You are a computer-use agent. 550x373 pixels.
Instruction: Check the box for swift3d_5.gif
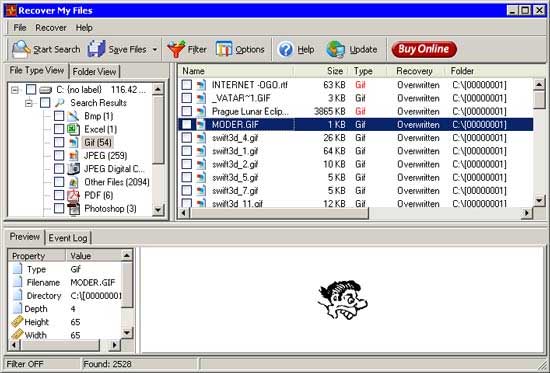[x=187, y=177]
